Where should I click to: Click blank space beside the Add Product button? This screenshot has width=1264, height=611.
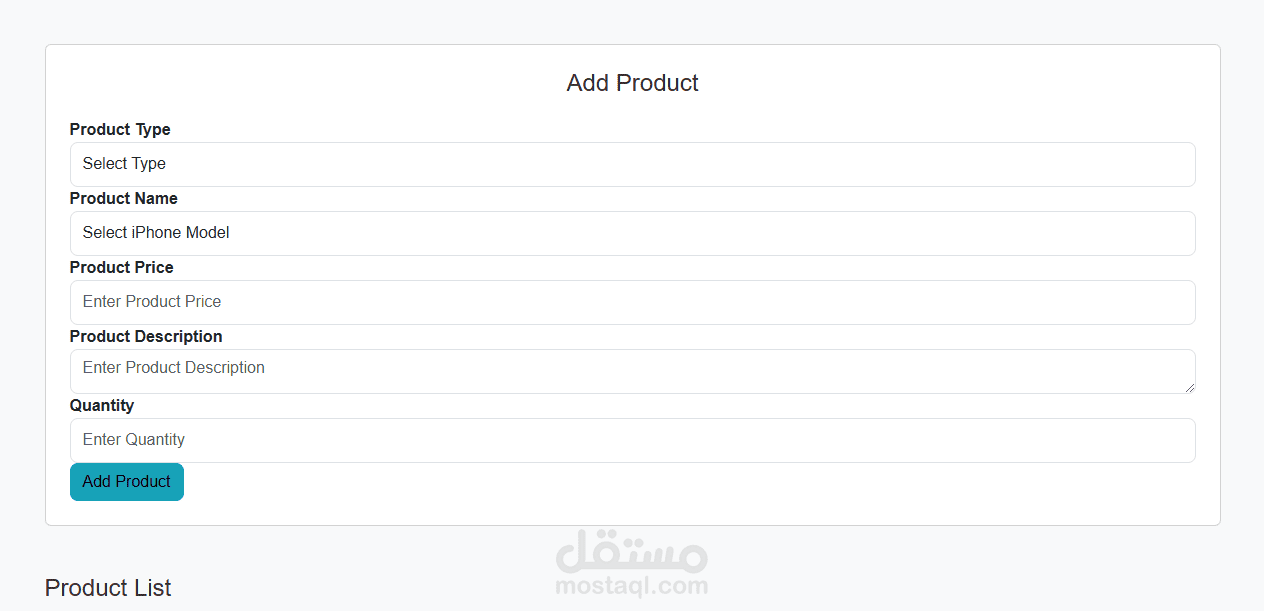point(690,482)
